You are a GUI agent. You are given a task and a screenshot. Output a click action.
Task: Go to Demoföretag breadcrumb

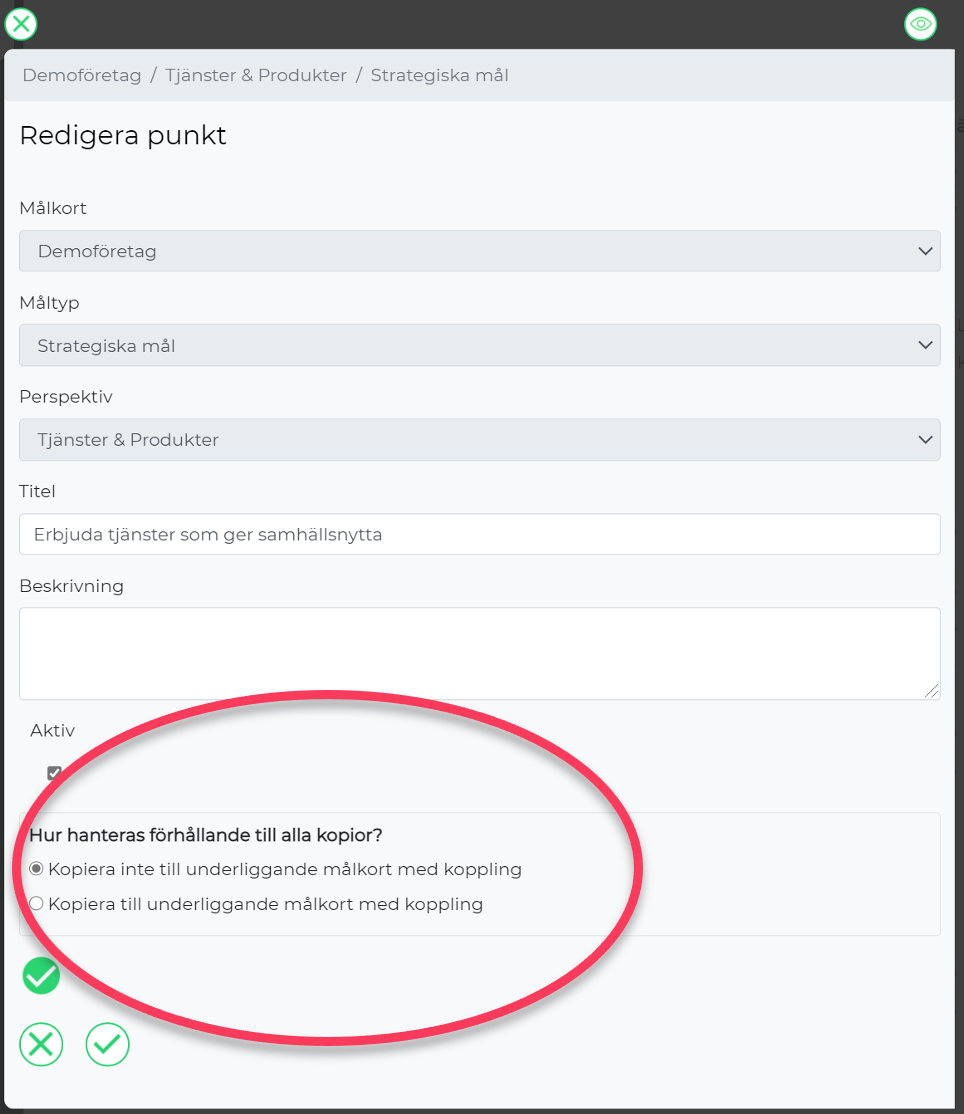point(82,75)
